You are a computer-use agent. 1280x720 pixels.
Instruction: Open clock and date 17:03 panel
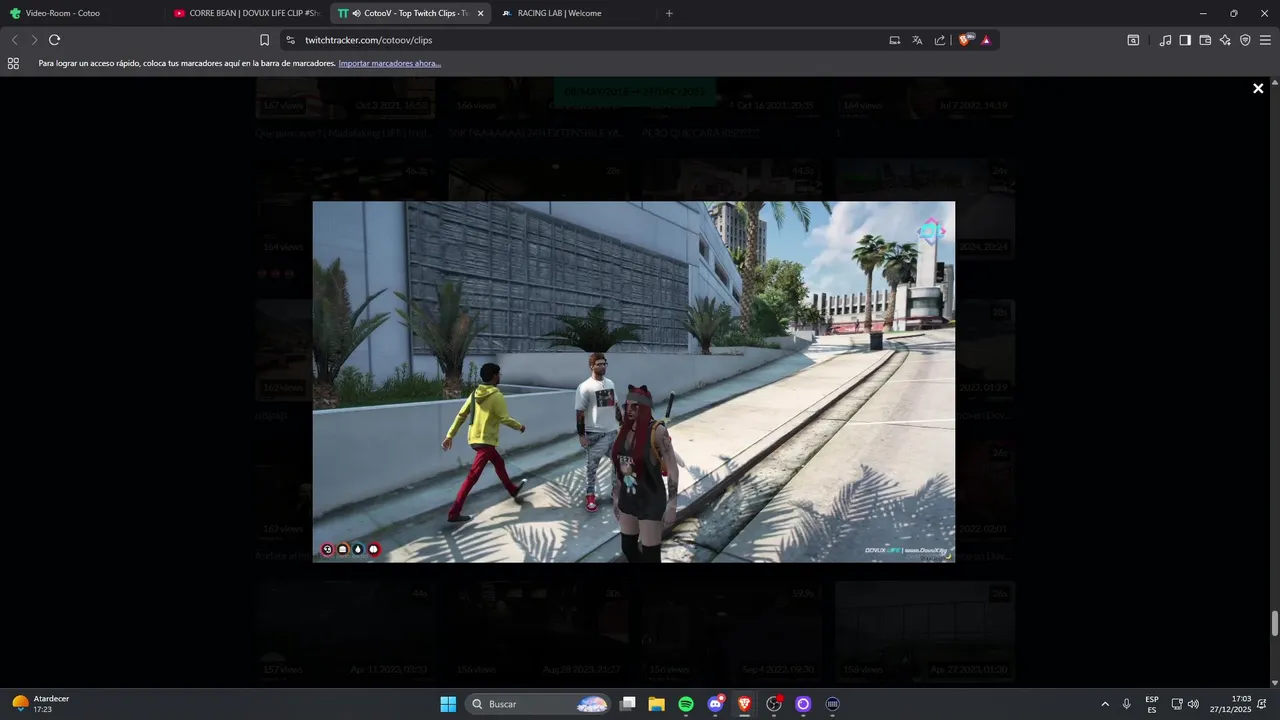click(x=1231, y=704)
